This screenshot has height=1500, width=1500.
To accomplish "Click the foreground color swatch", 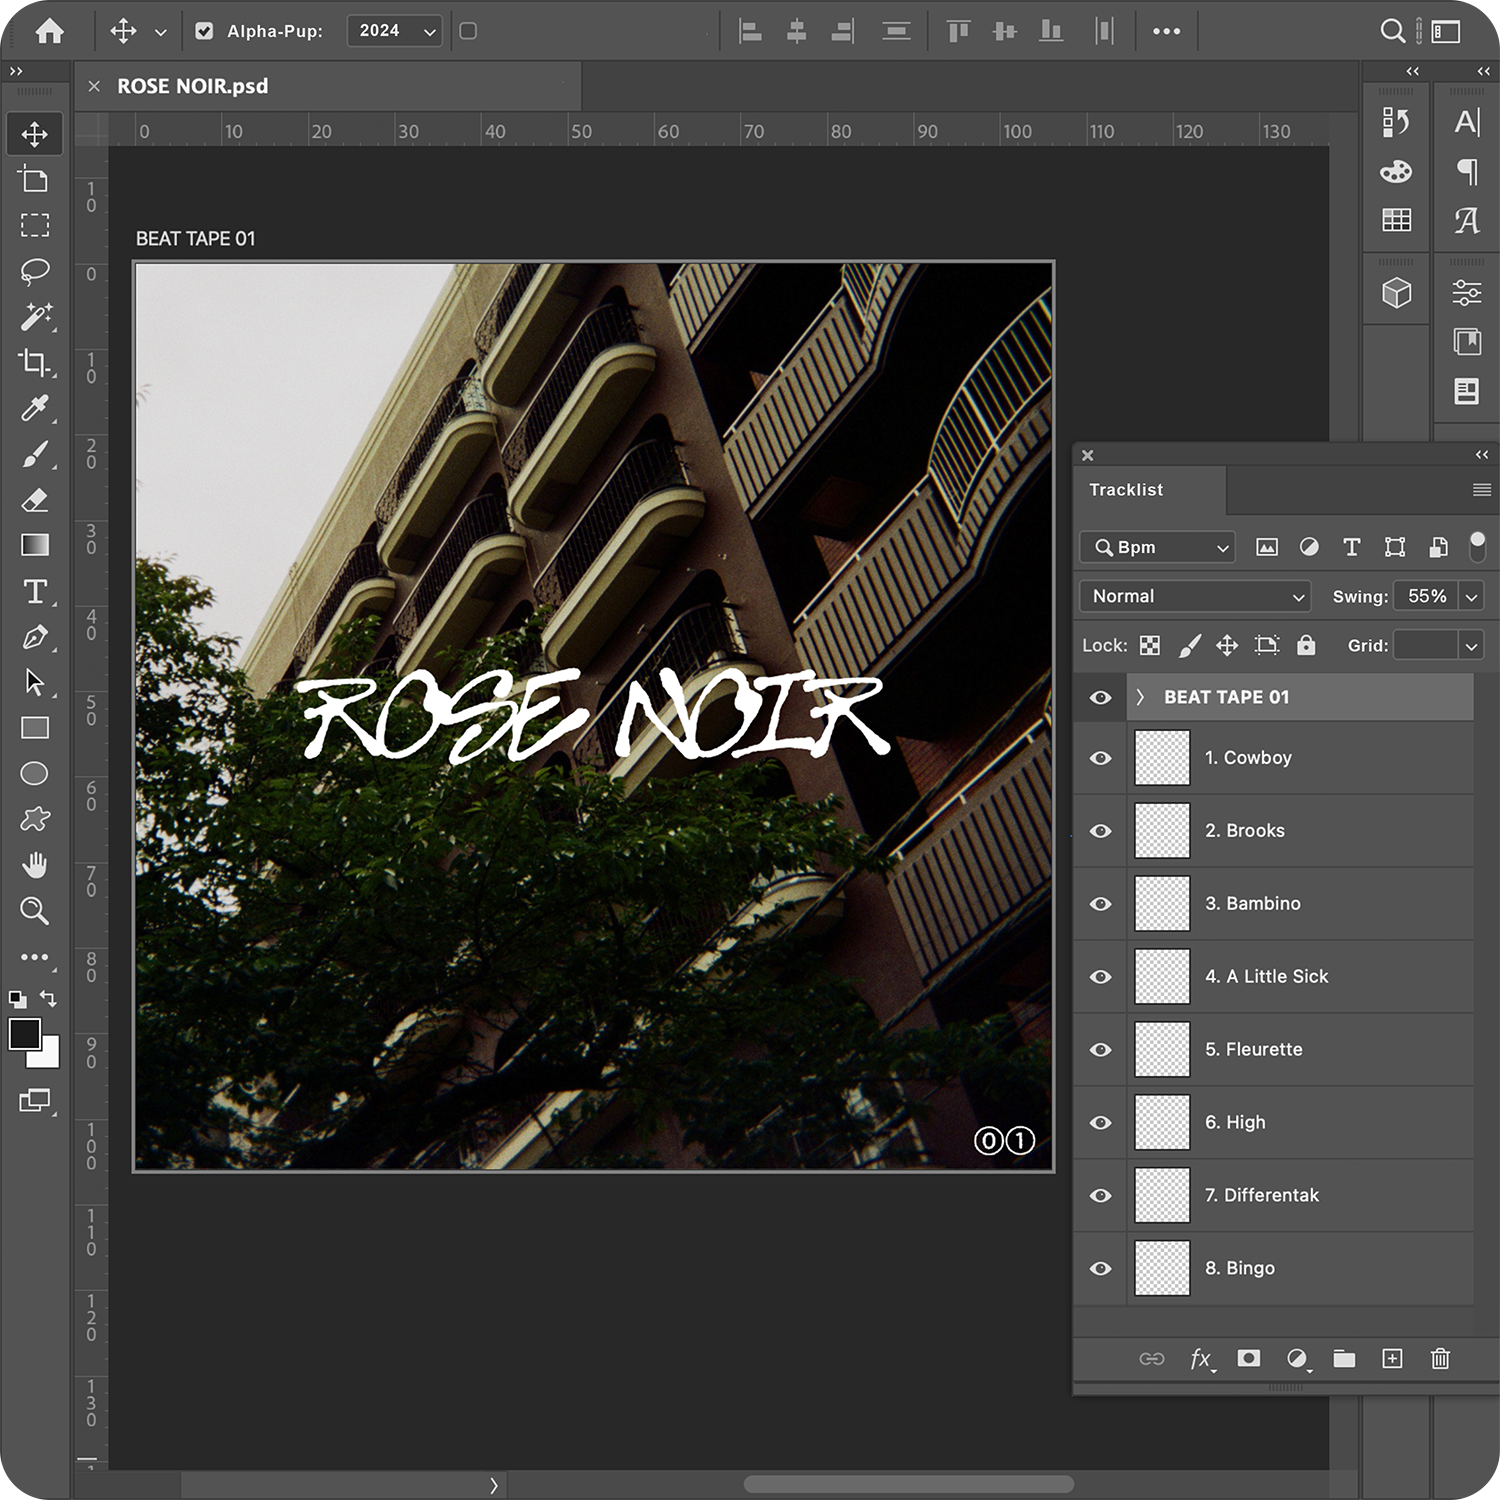I will pos(24,1034).
